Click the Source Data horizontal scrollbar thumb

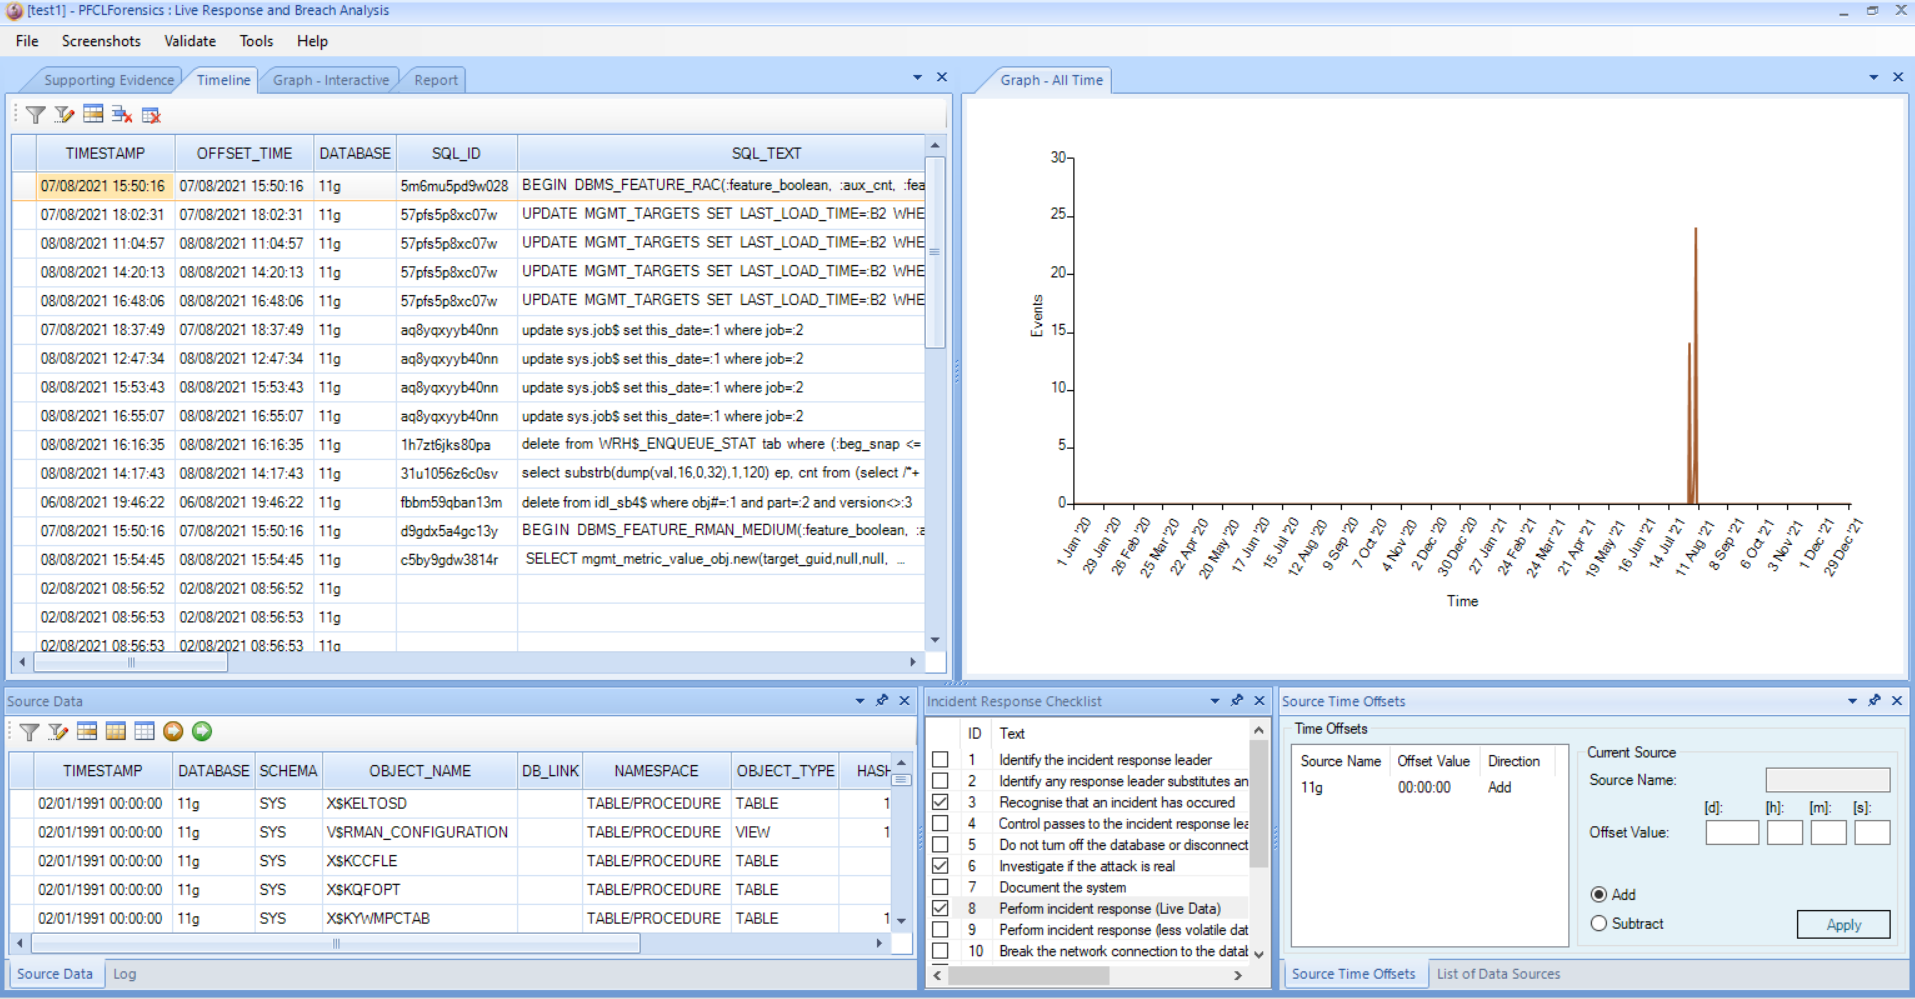[x=336, y=943]
